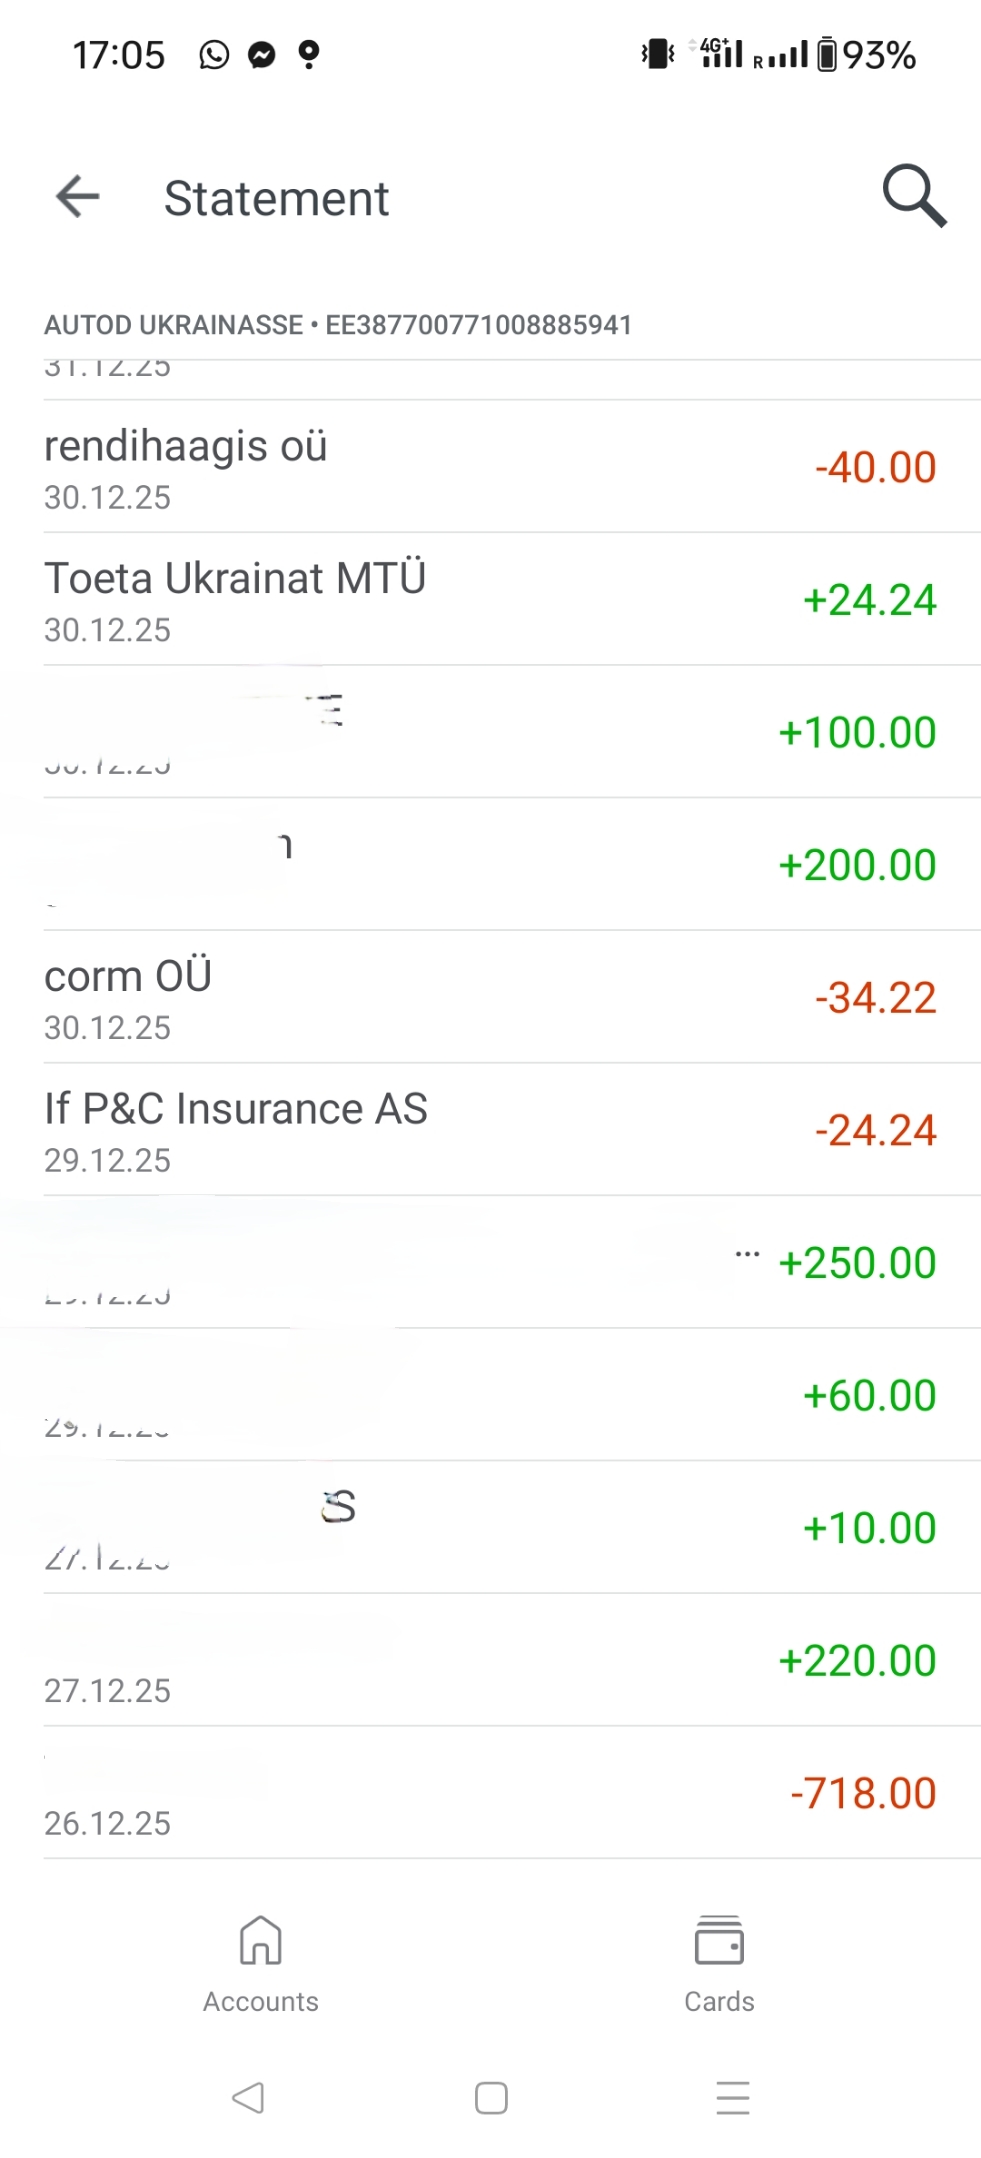The width and height of the screenshot is (981, 2158).
Task: View the +100.00 incoming payment entry
Action: [490, 732]
